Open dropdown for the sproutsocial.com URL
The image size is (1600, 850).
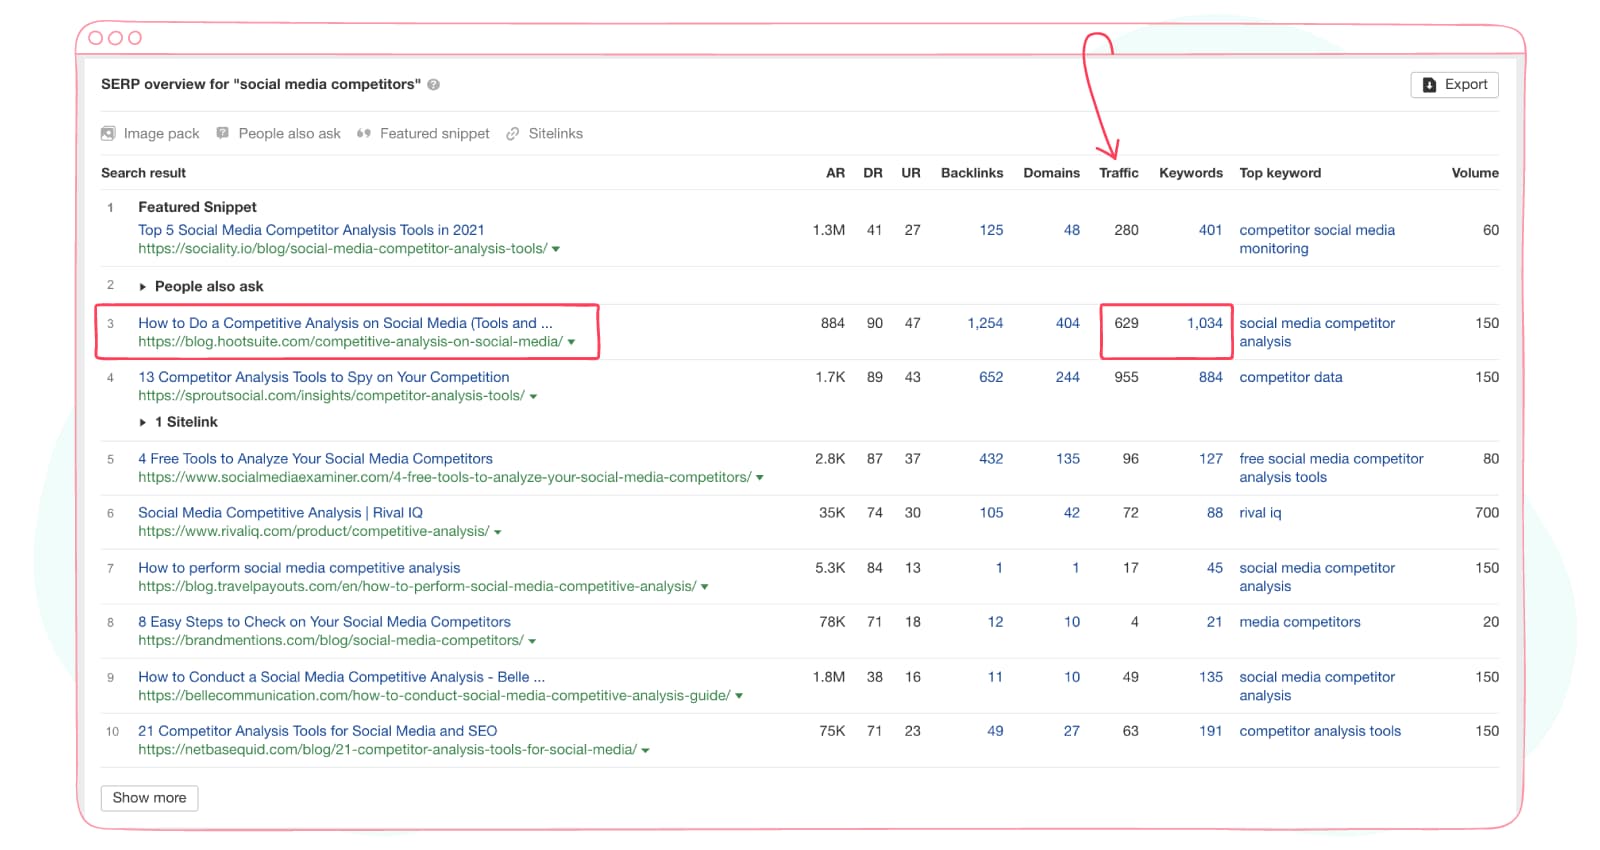point(533,396)
